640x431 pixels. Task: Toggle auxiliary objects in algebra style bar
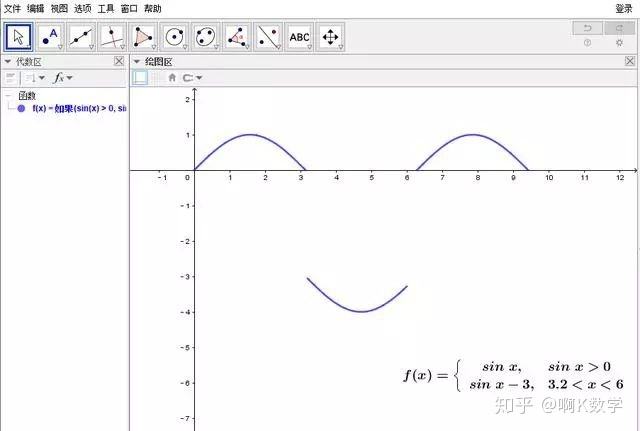[11, 78]
